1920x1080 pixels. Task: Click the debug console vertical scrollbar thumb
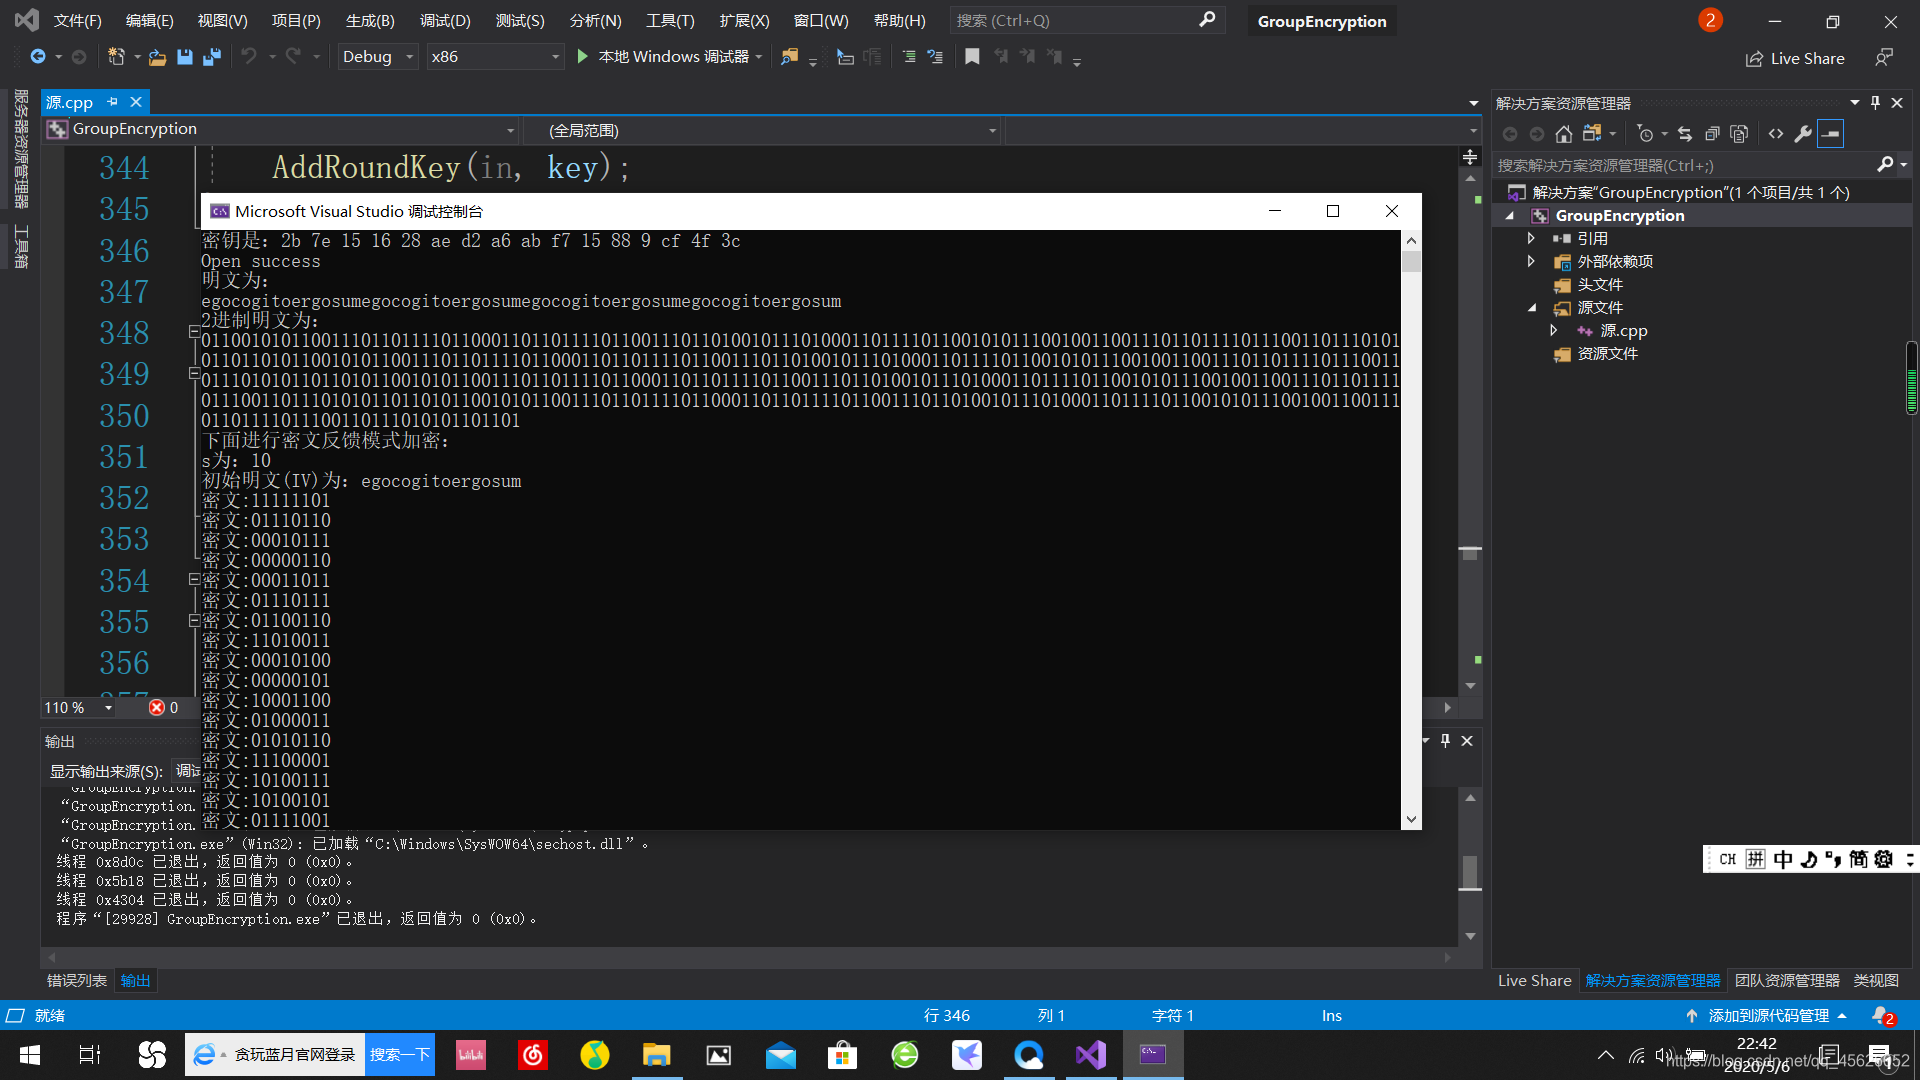pos(1411,262)
